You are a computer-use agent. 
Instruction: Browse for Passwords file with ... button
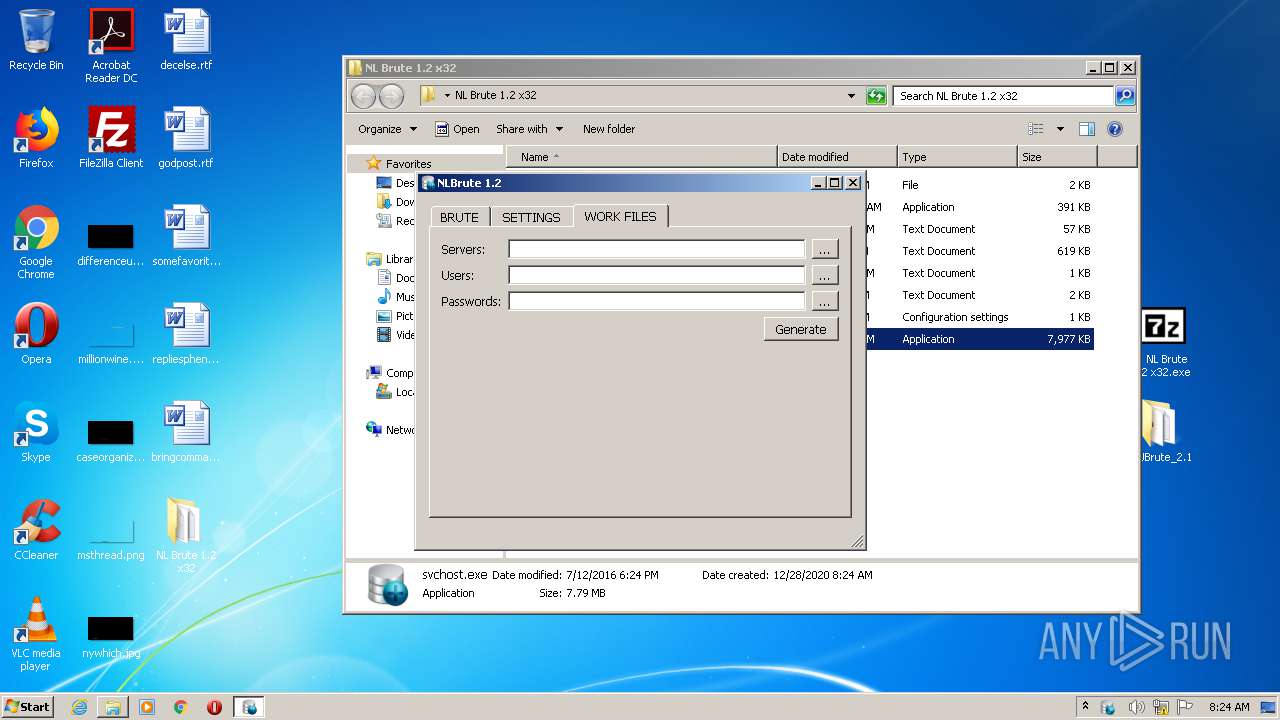(824, 301)
